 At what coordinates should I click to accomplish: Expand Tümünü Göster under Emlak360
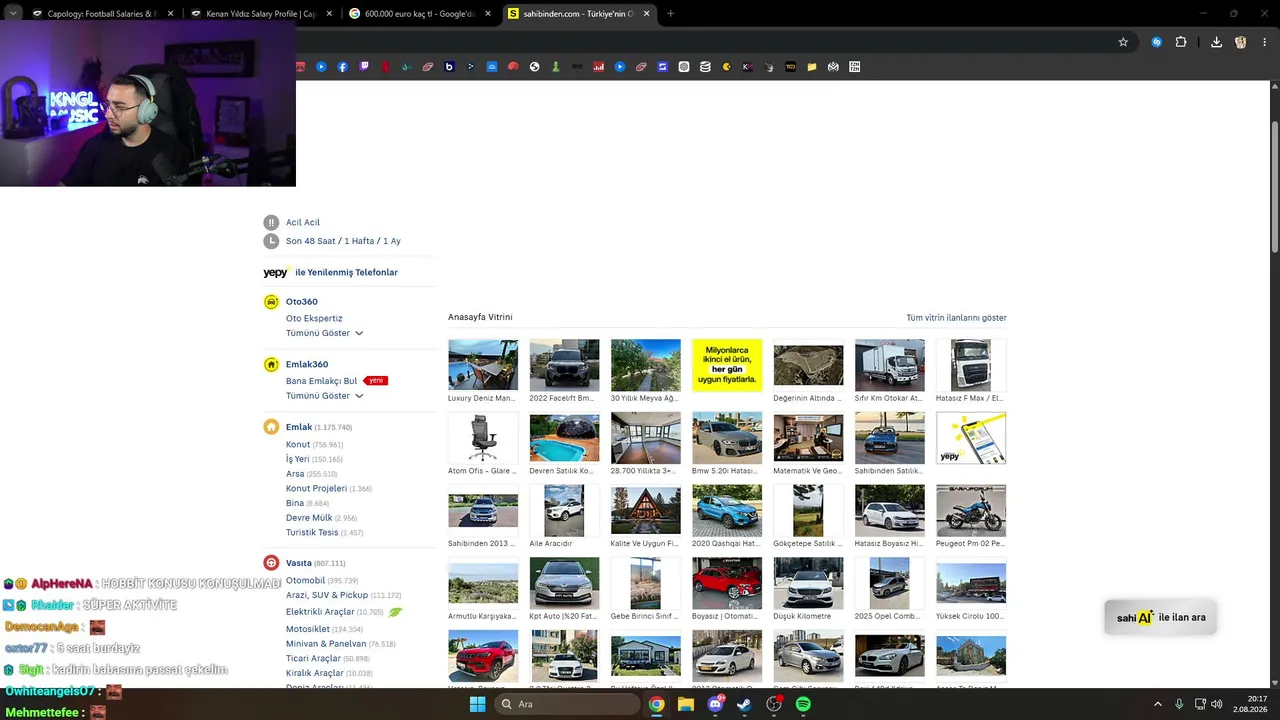(324, 396)
